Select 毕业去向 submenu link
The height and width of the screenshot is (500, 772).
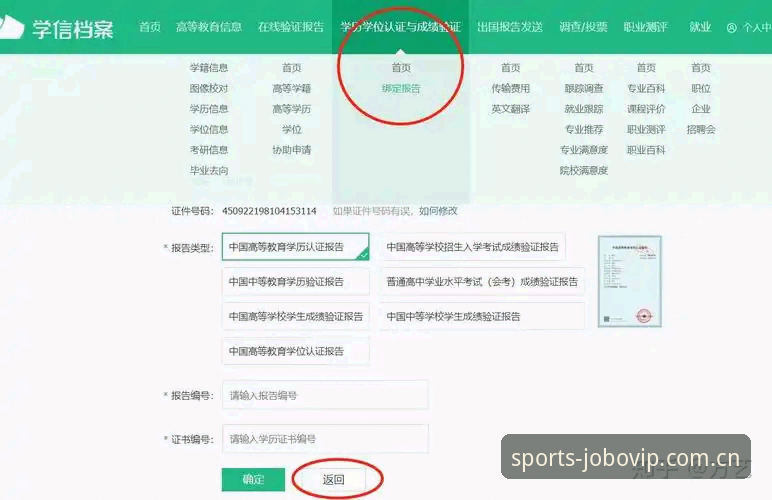(209, 170)
